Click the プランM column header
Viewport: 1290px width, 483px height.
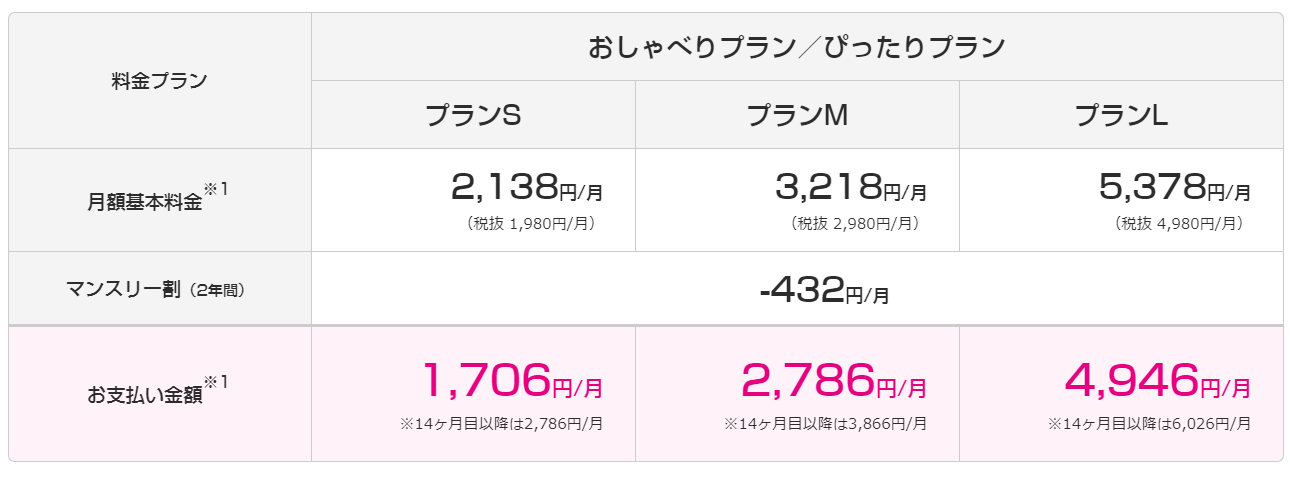pos(797,115)
